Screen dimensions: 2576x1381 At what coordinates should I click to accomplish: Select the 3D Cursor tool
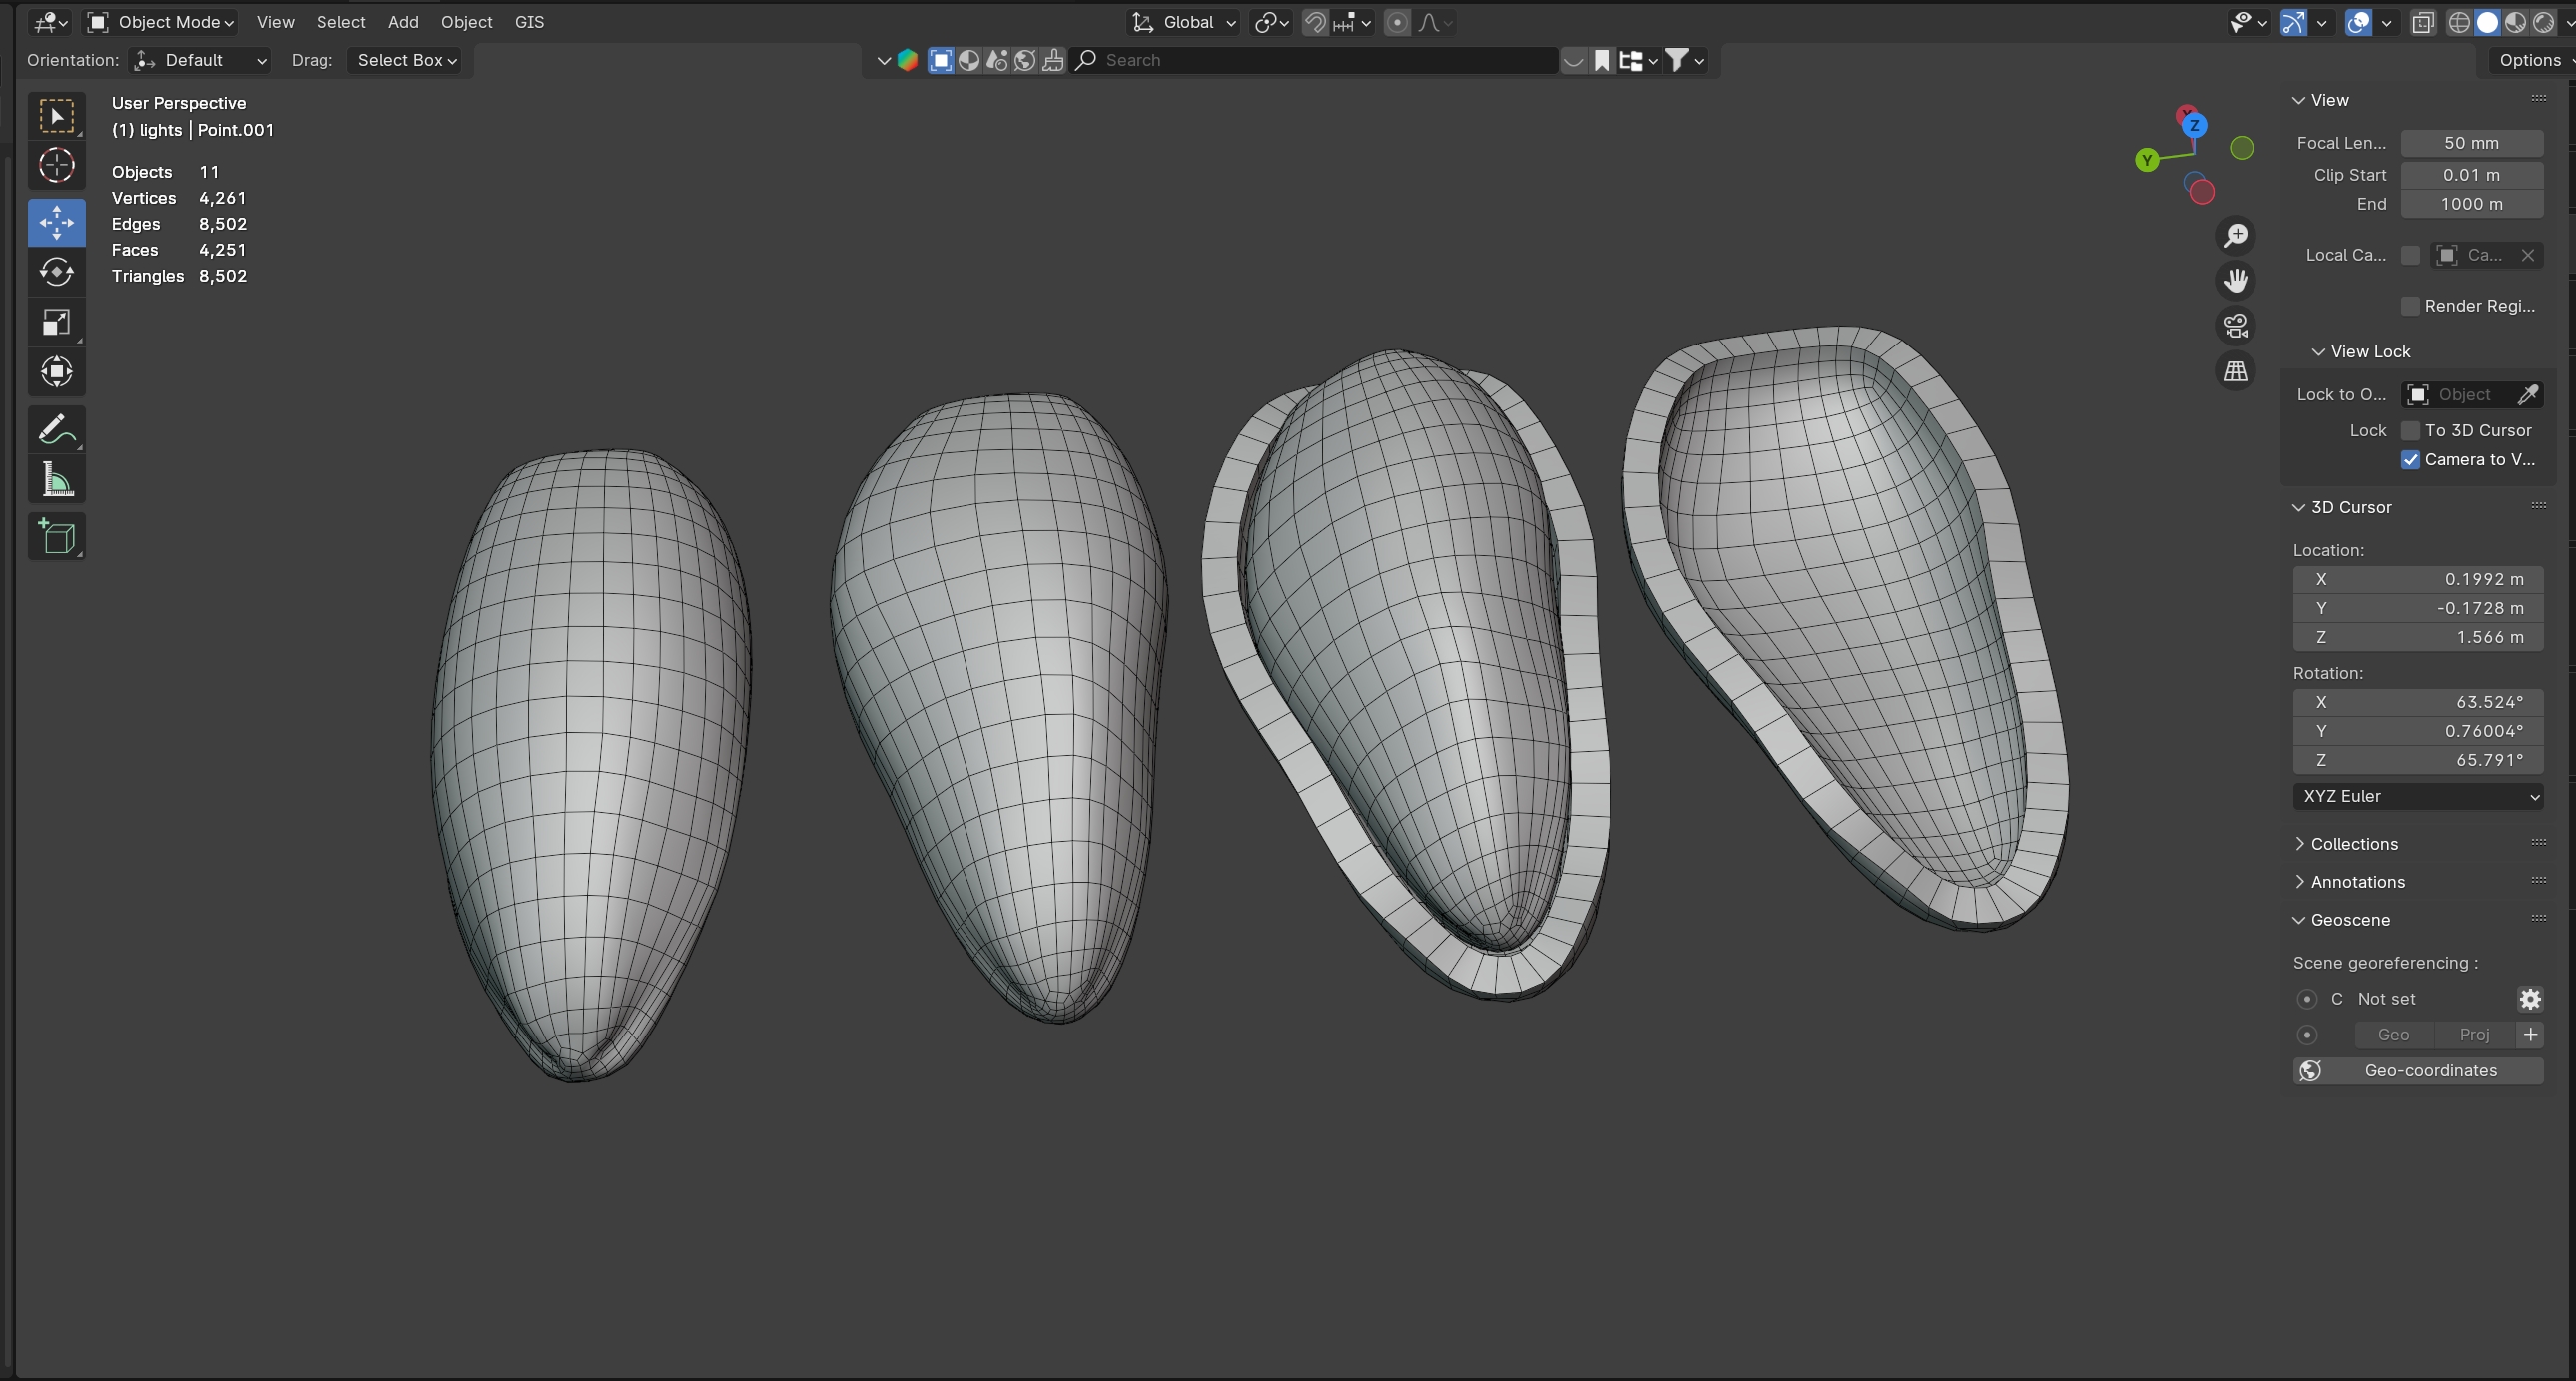pos(56,165)
